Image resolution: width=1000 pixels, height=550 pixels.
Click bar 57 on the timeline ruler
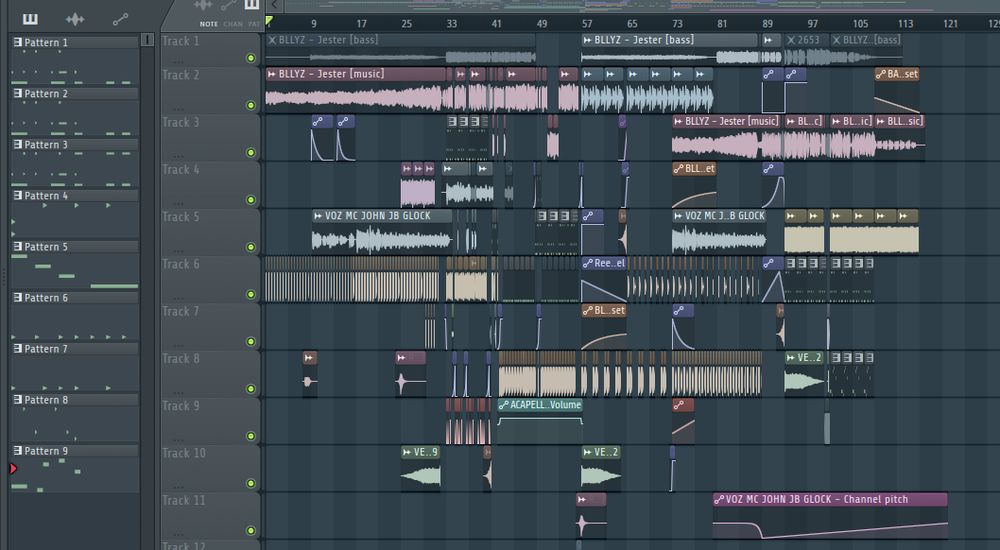point(587,24)
